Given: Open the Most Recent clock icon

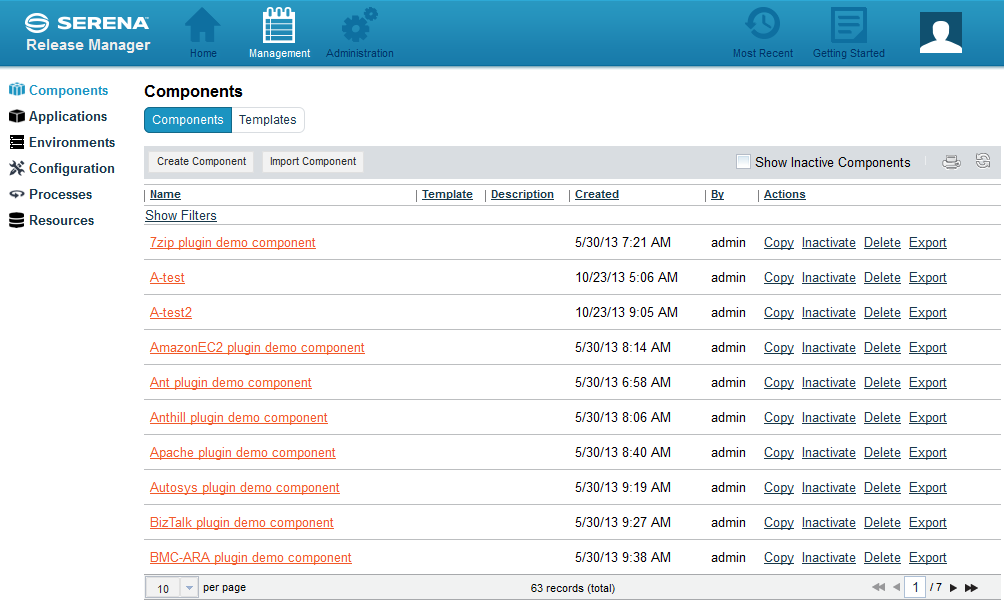Looking at the screenshot, I should (763, 25).
